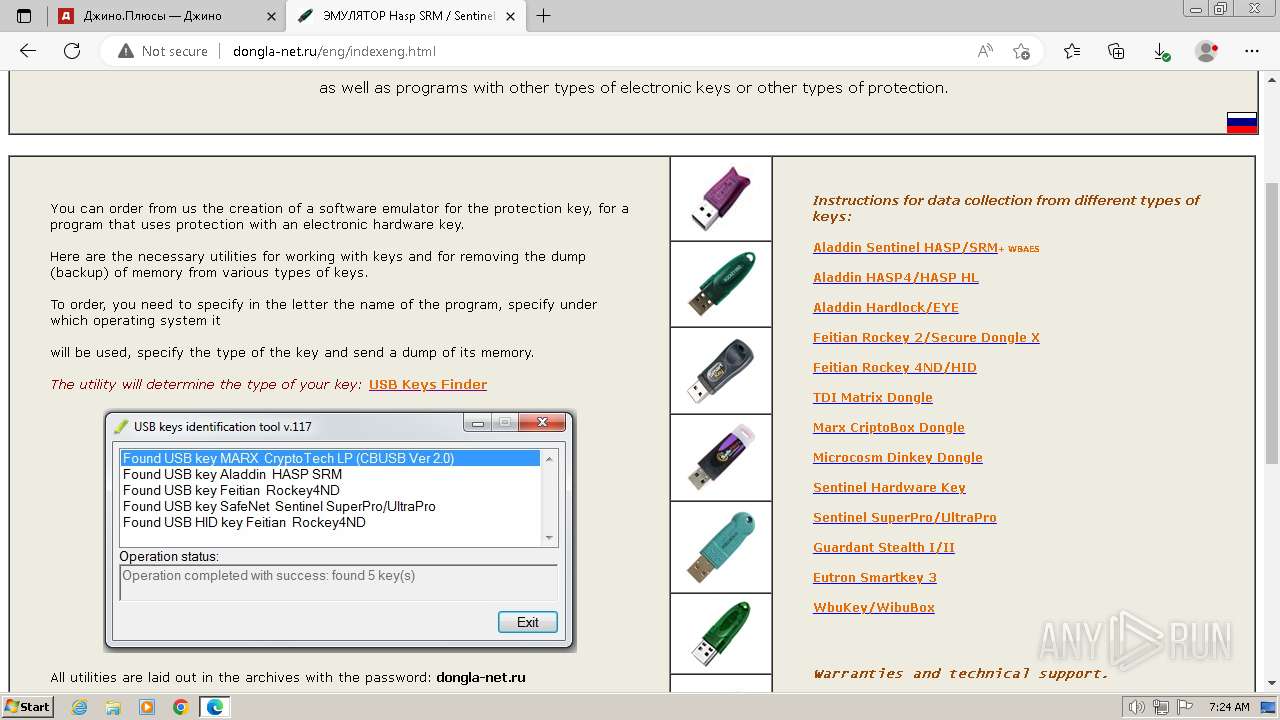
Task: Open a new tab with plus button
Action: click(x=544, y=16)
